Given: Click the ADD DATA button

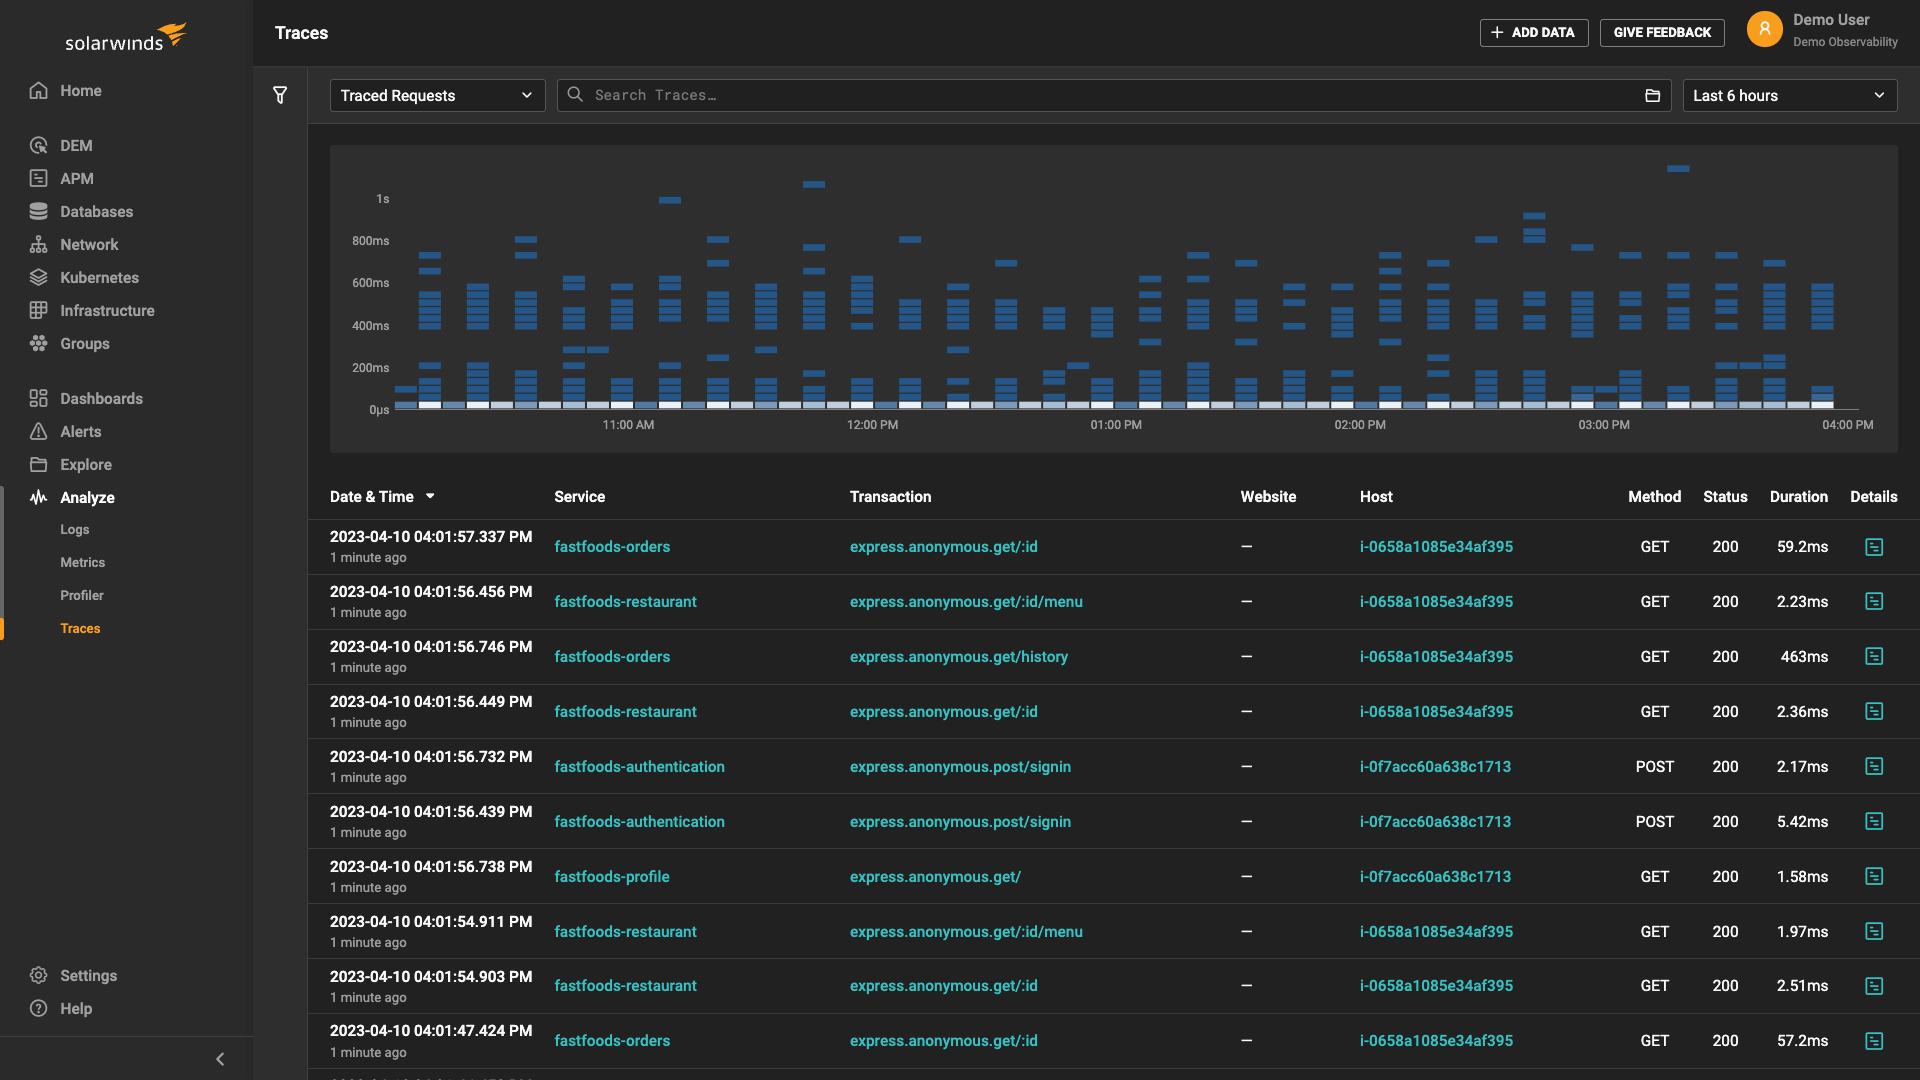Looking at the screenshot, I should tap(1533, 32).
